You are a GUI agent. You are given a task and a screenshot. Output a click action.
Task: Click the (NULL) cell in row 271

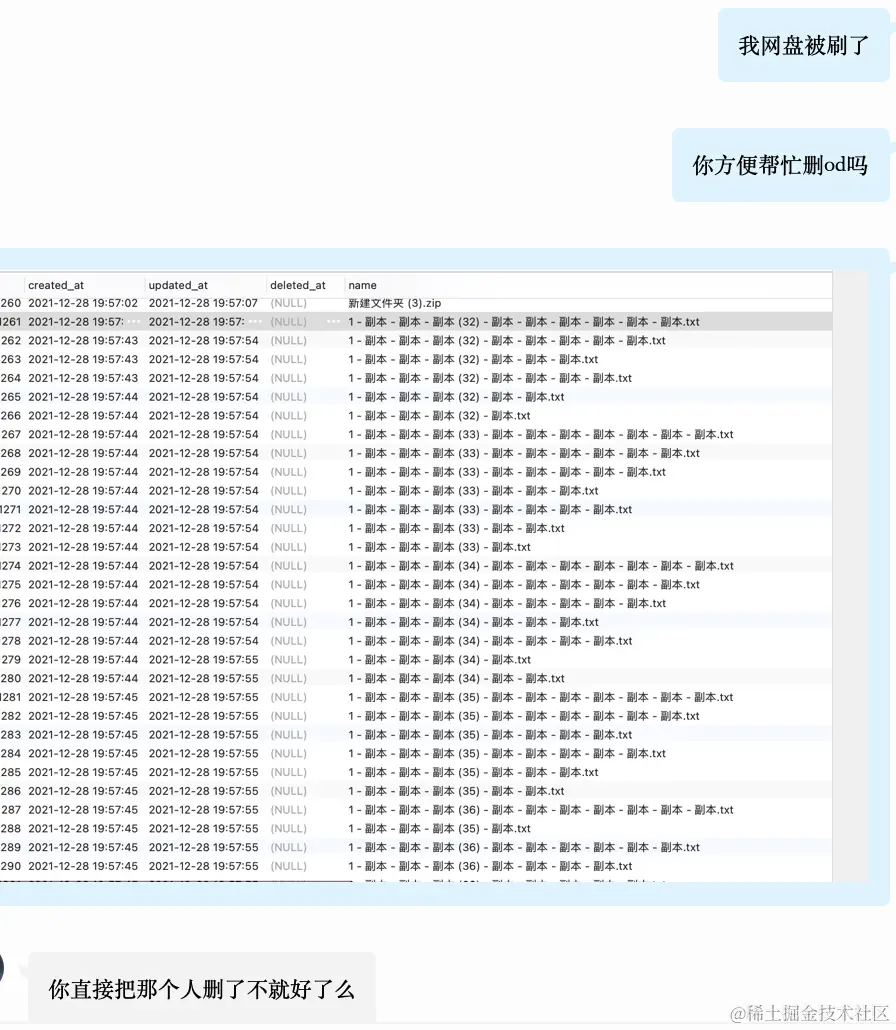click(288, 509)
